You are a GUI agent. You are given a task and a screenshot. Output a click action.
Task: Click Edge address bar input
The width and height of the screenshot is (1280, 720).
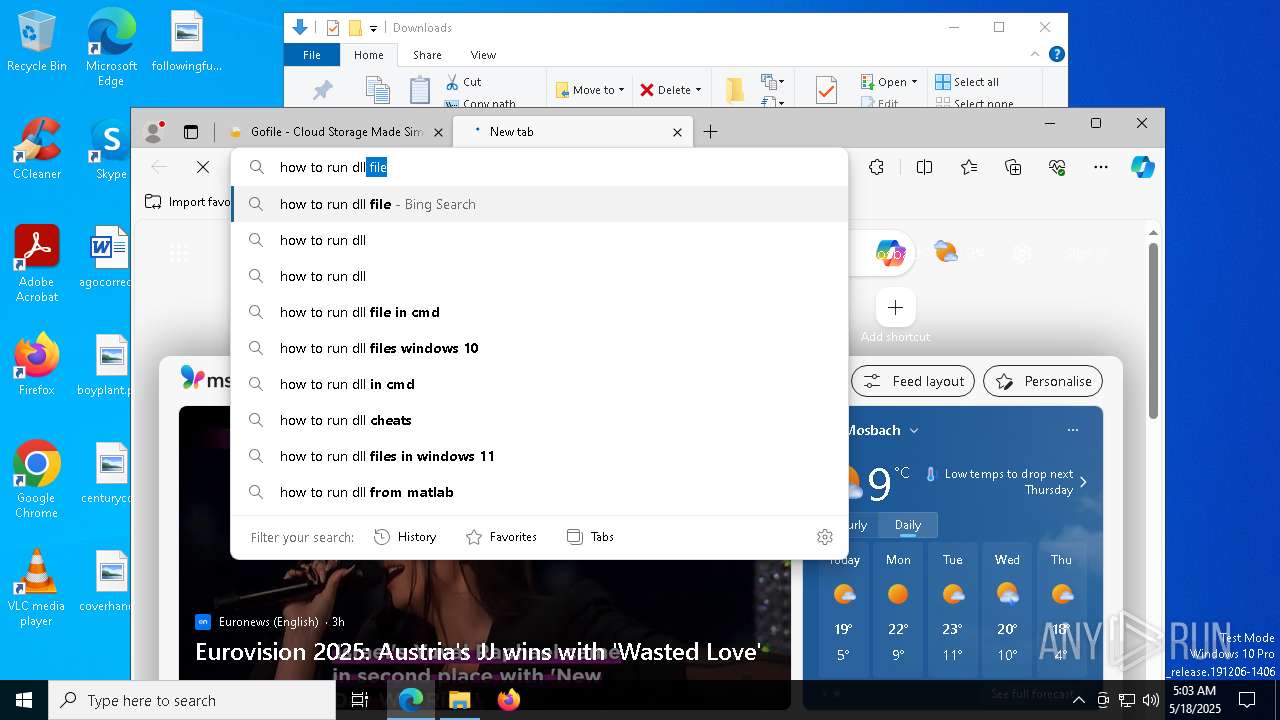(539, 167)
